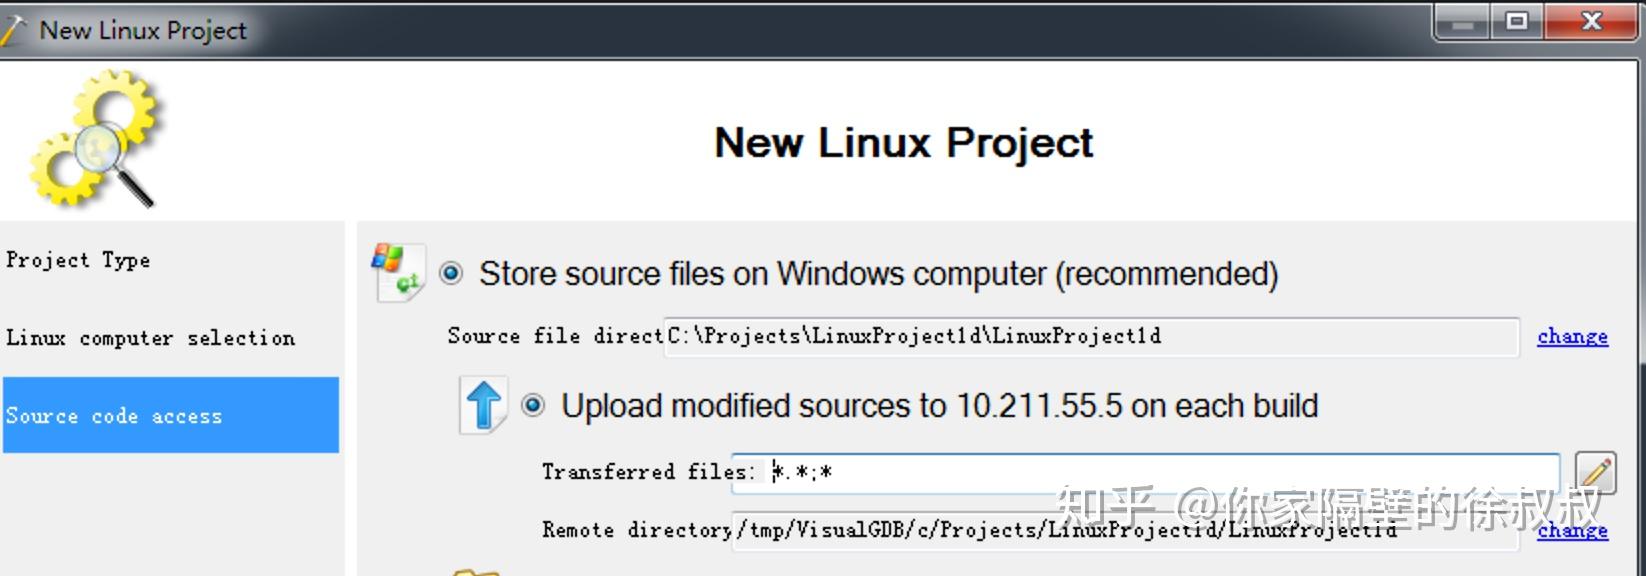
Task: Click the partially visible folder icon at the bottom
Action: pyautogui.click(x=476, y=572)
